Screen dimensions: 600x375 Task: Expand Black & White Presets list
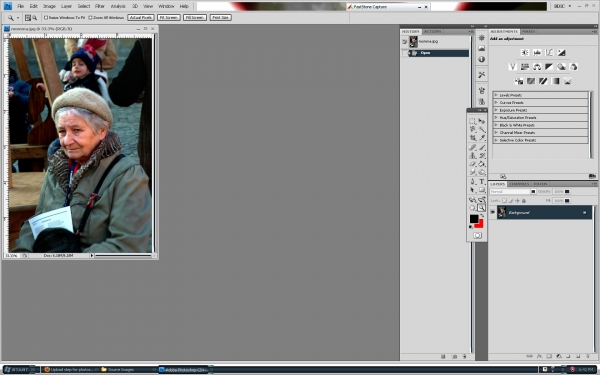[496, 125]
